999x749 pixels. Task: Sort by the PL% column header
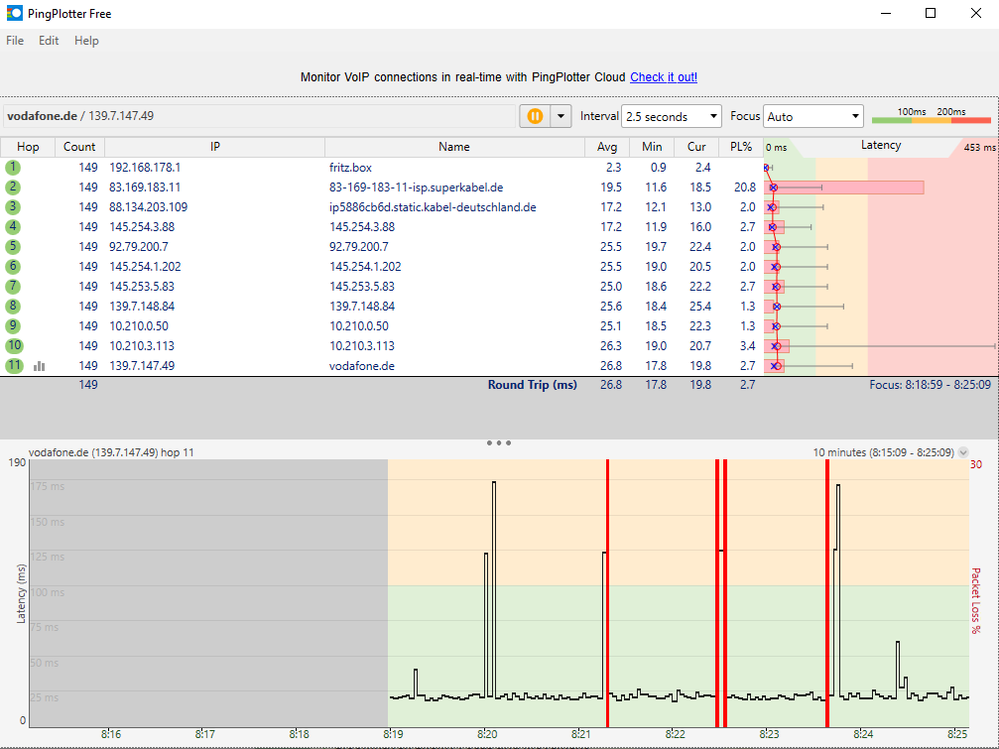pos(741,147)
